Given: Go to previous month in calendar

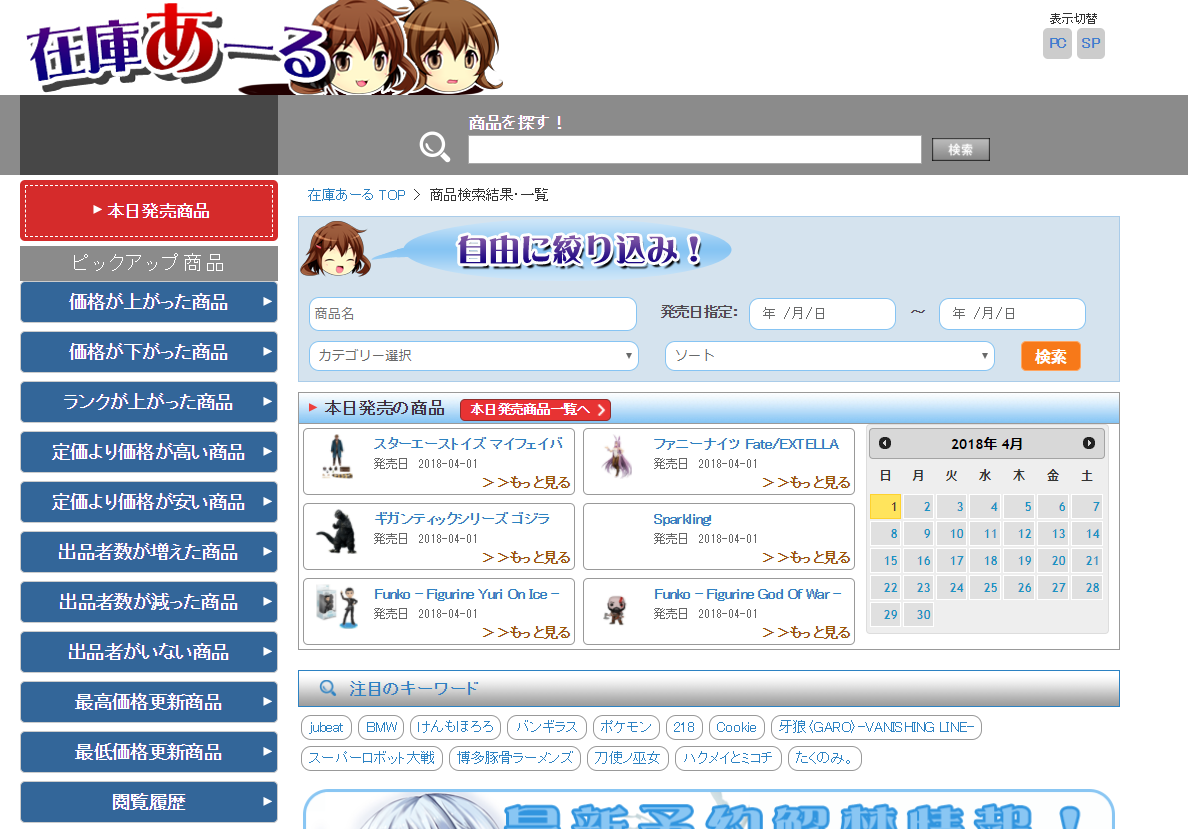Looking at the screenshot, I should [885, 443].
